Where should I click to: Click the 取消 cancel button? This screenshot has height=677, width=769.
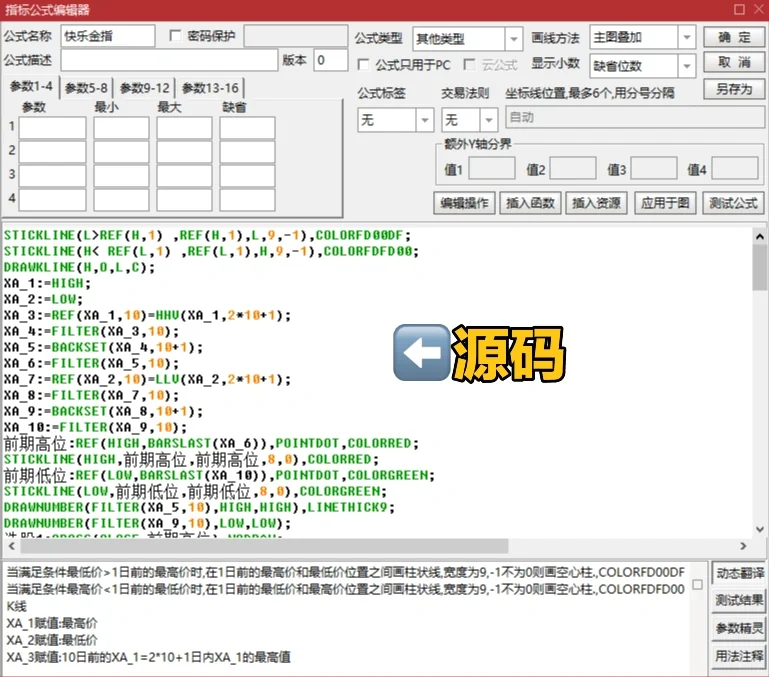coord(734,62)
